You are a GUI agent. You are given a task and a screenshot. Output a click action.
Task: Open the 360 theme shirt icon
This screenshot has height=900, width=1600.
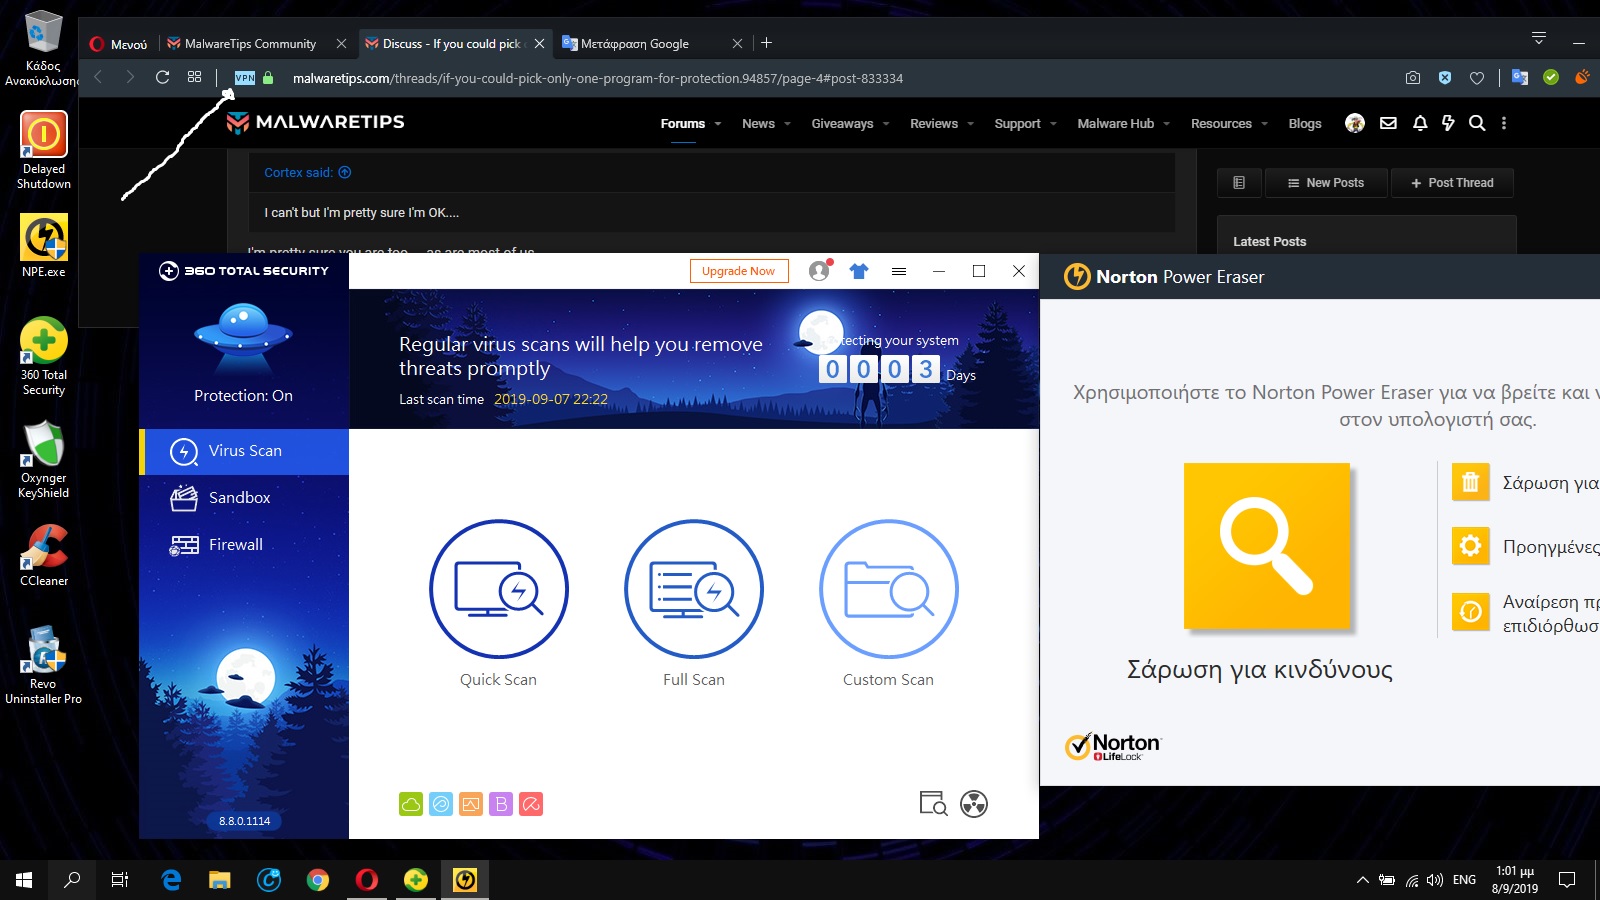click(859, 271)
